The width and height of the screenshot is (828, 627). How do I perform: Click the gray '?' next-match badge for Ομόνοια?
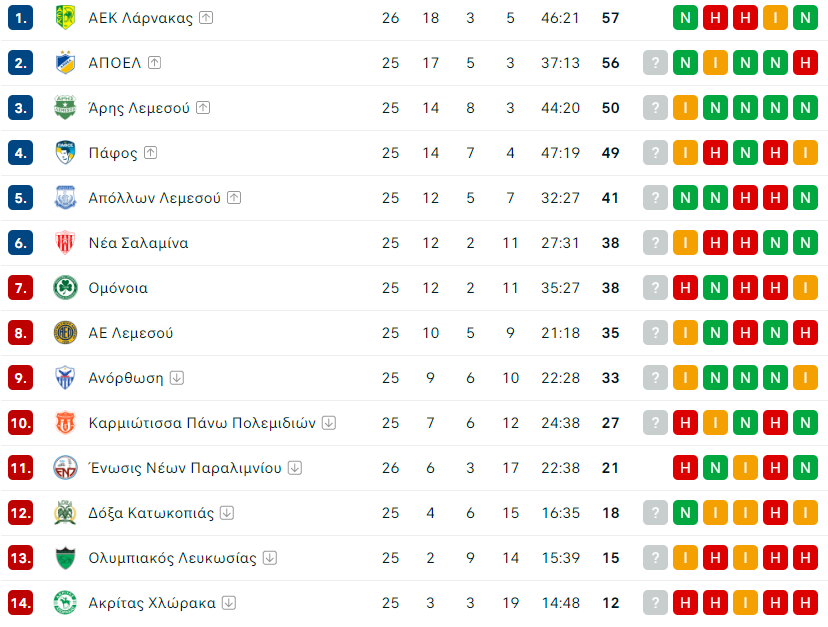[655, 288]
